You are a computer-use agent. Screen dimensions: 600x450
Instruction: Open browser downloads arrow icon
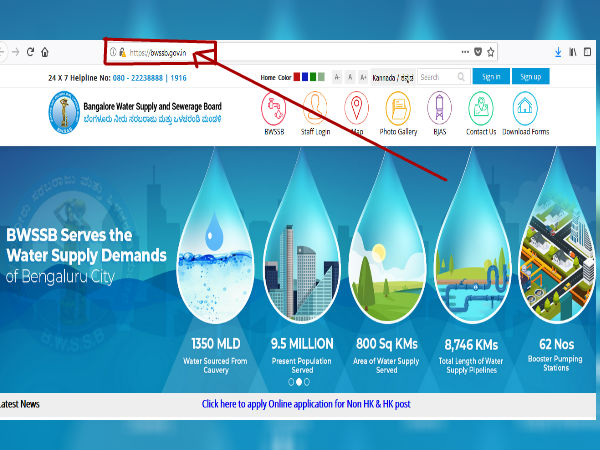[558, 52]
